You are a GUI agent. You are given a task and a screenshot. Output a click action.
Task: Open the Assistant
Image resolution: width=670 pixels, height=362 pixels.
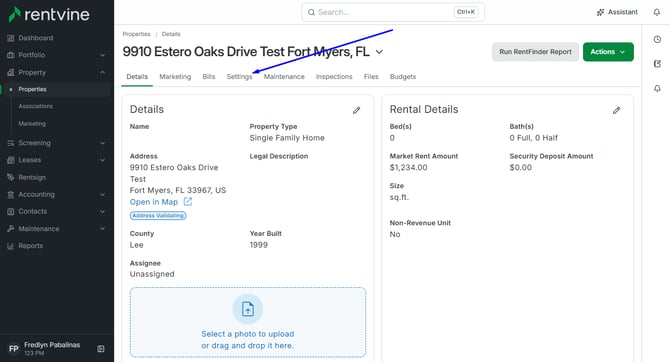pyautogui.click(x=617, y=12)
